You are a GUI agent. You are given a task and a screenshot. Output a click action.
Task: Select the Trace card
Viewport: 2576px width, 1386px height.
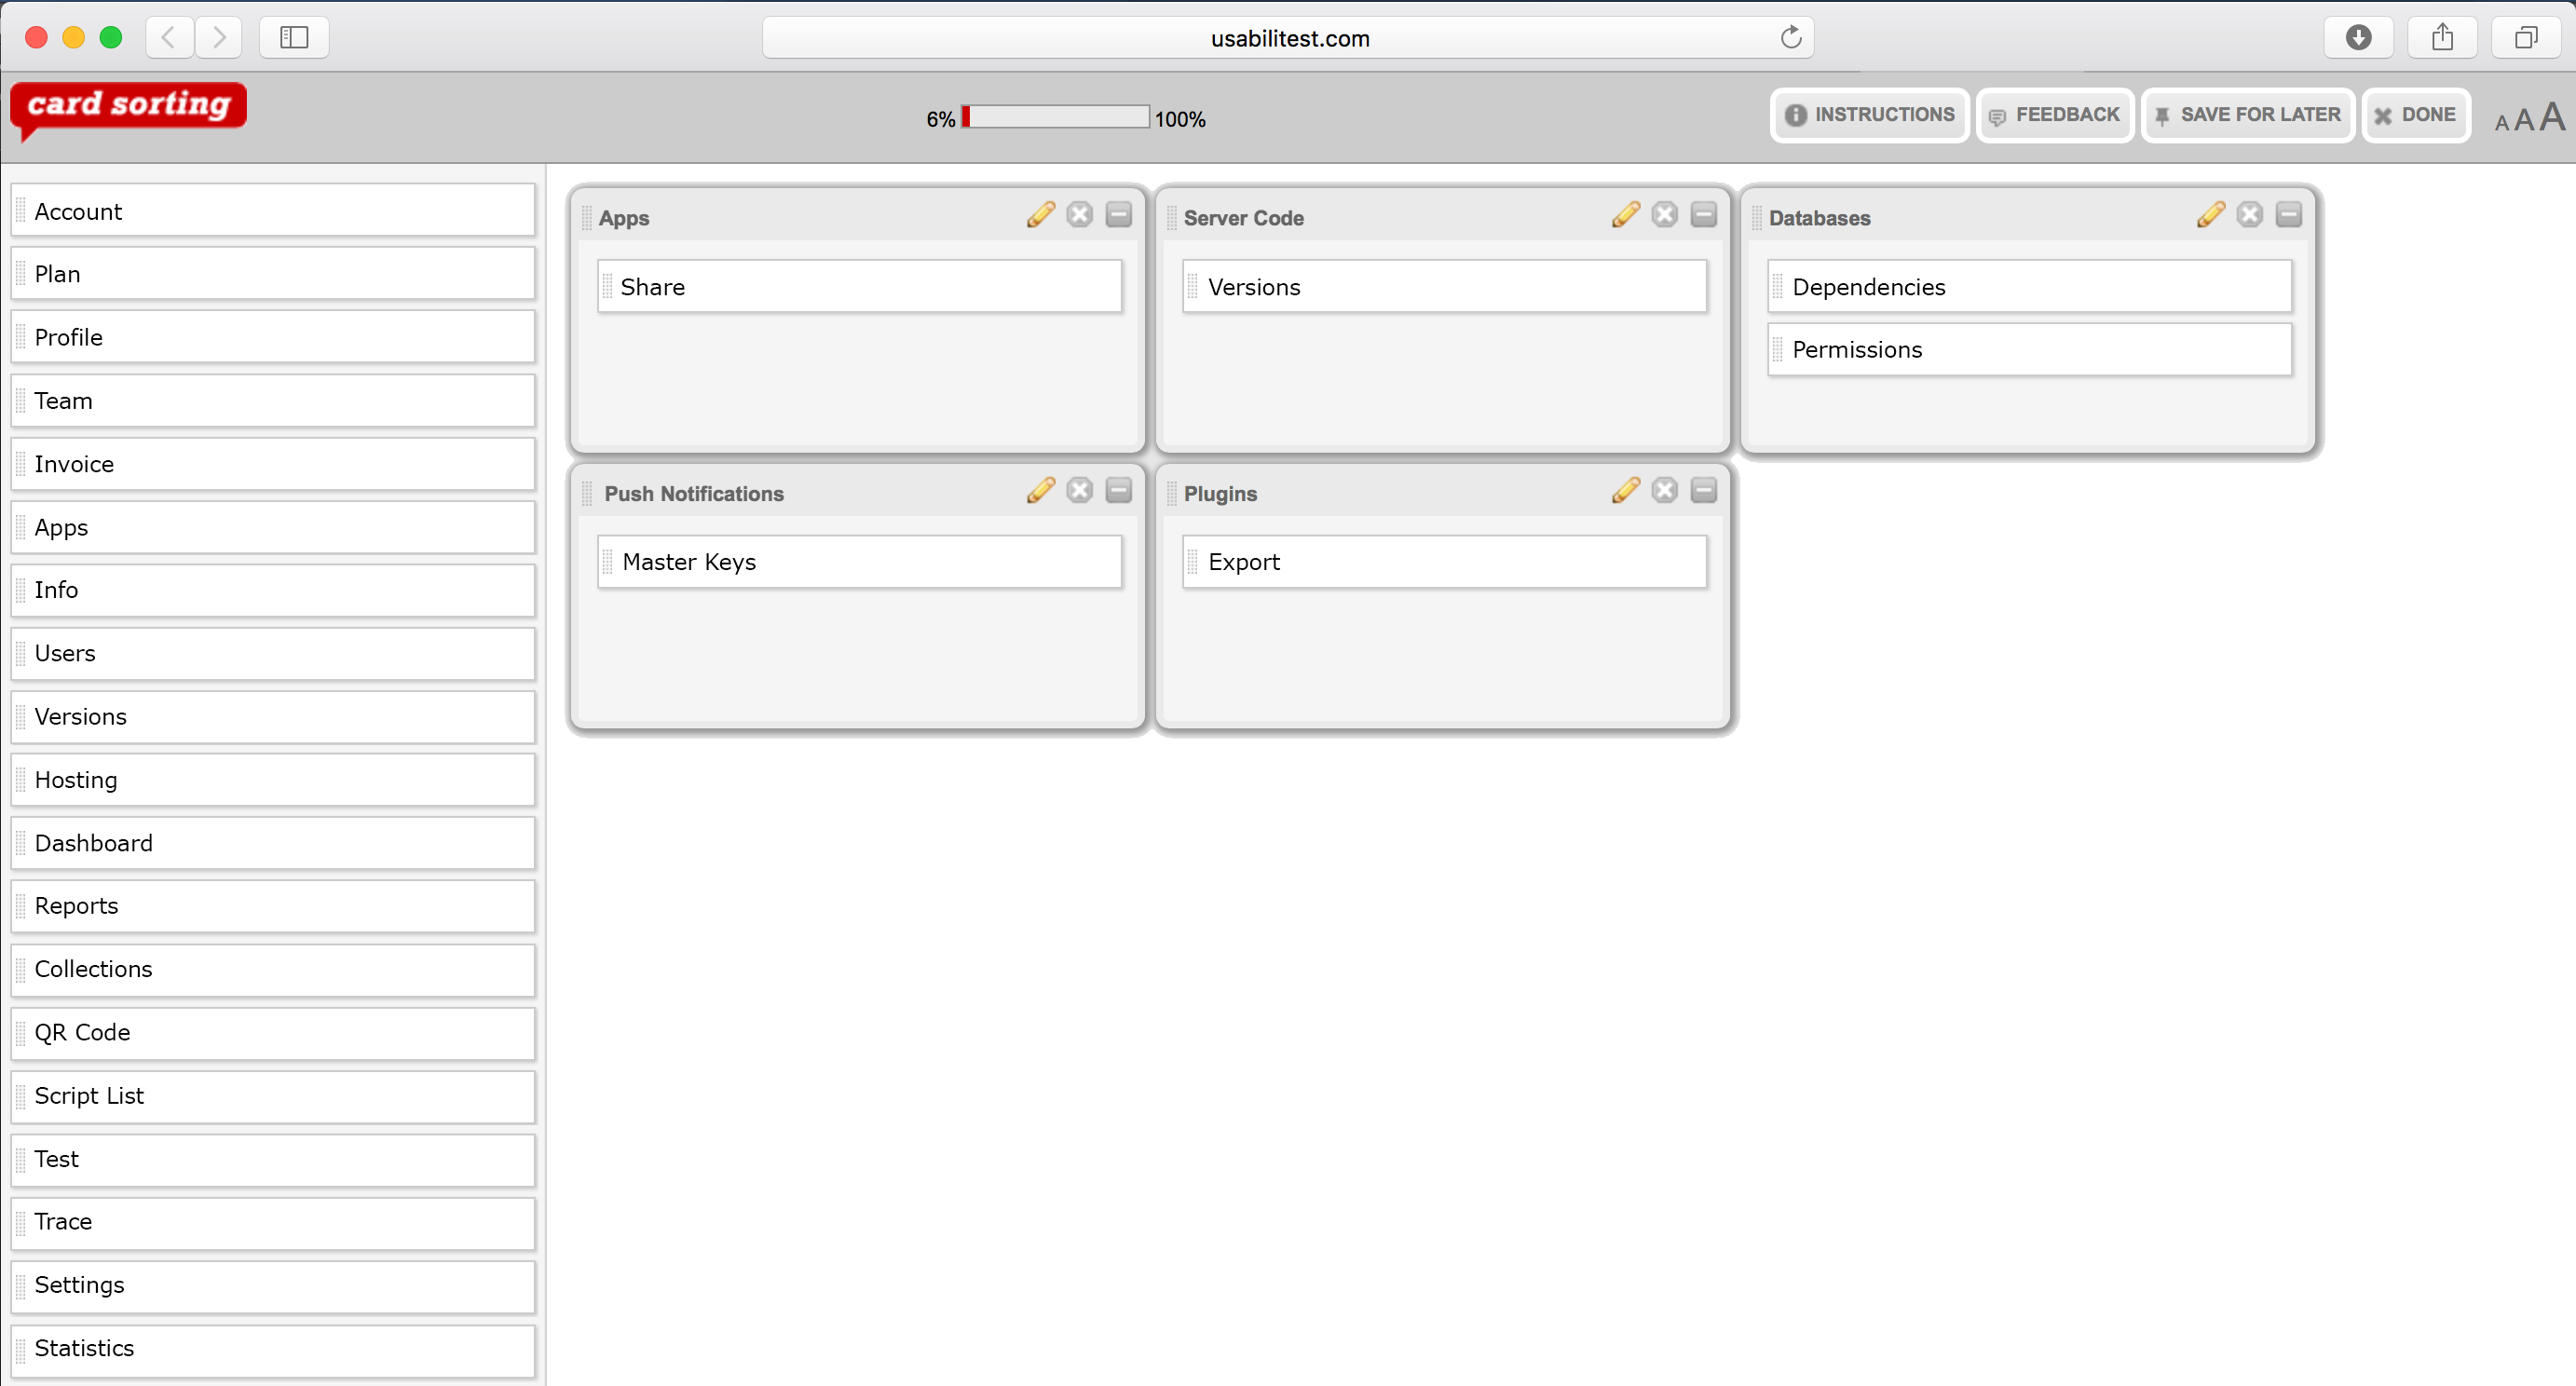[x=273, y=1222]
